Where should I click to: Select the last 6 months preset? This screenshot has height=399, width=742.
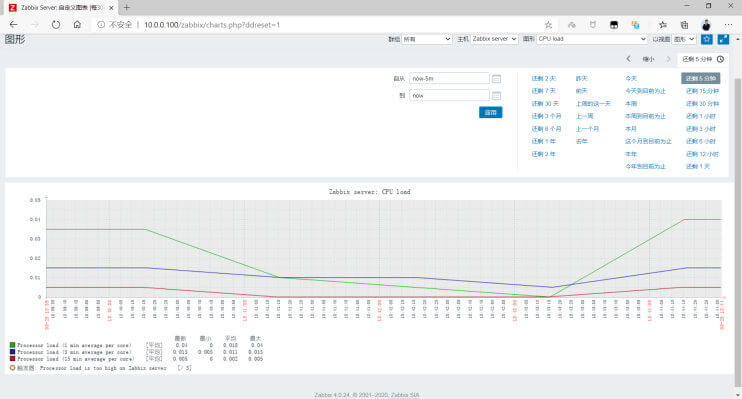(546, 129)
